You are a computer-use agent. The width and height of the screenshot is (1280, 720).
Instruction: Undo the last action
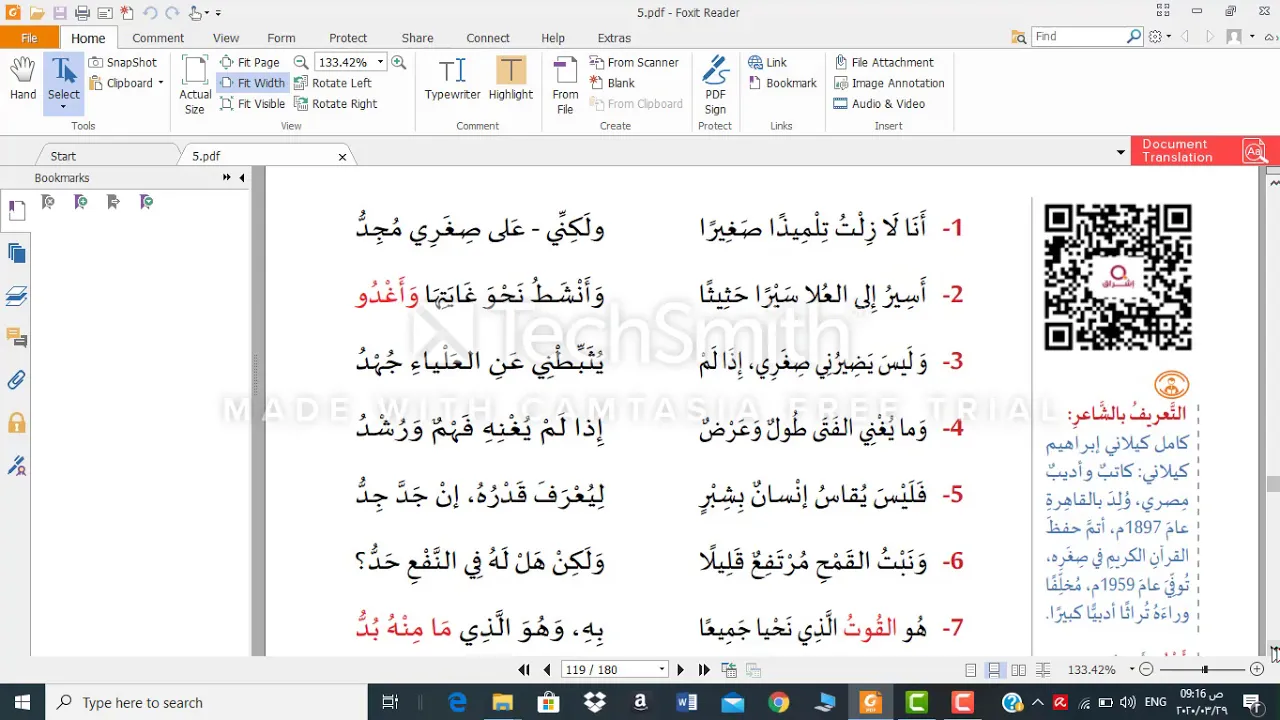pos(149,13)
